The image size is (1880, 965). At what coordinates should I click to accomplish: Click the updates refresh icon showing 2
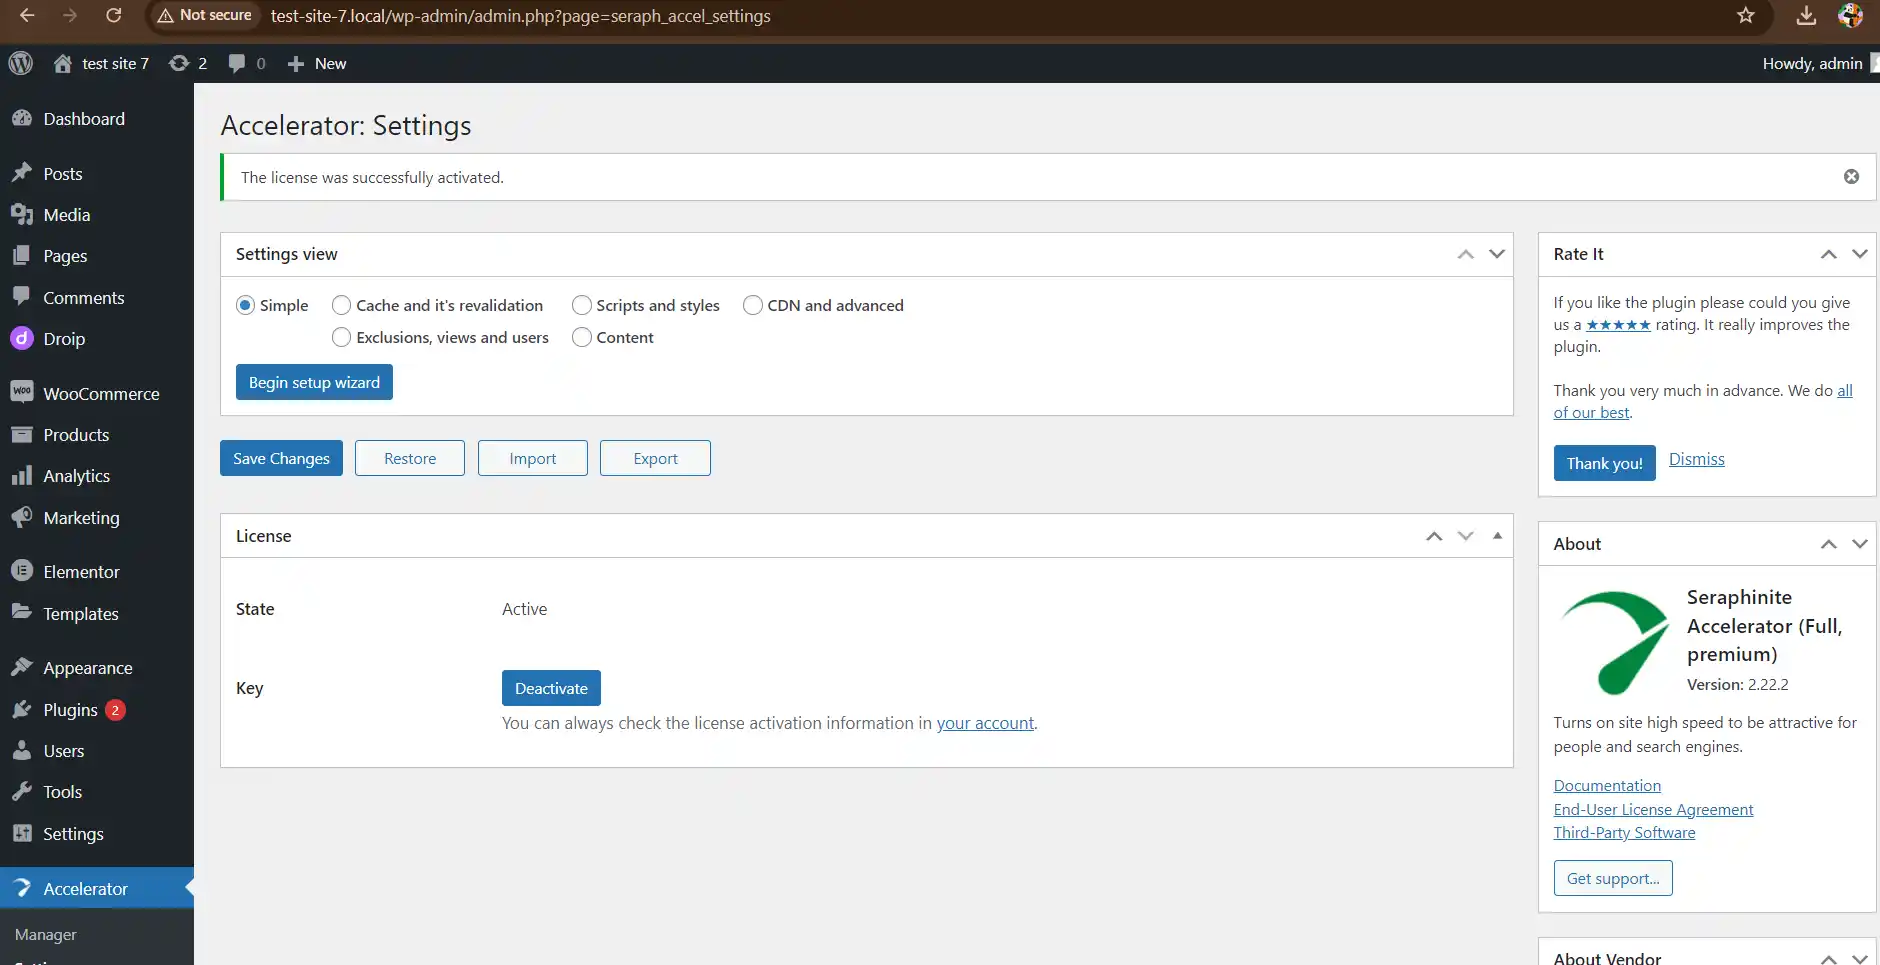[180, 63]
